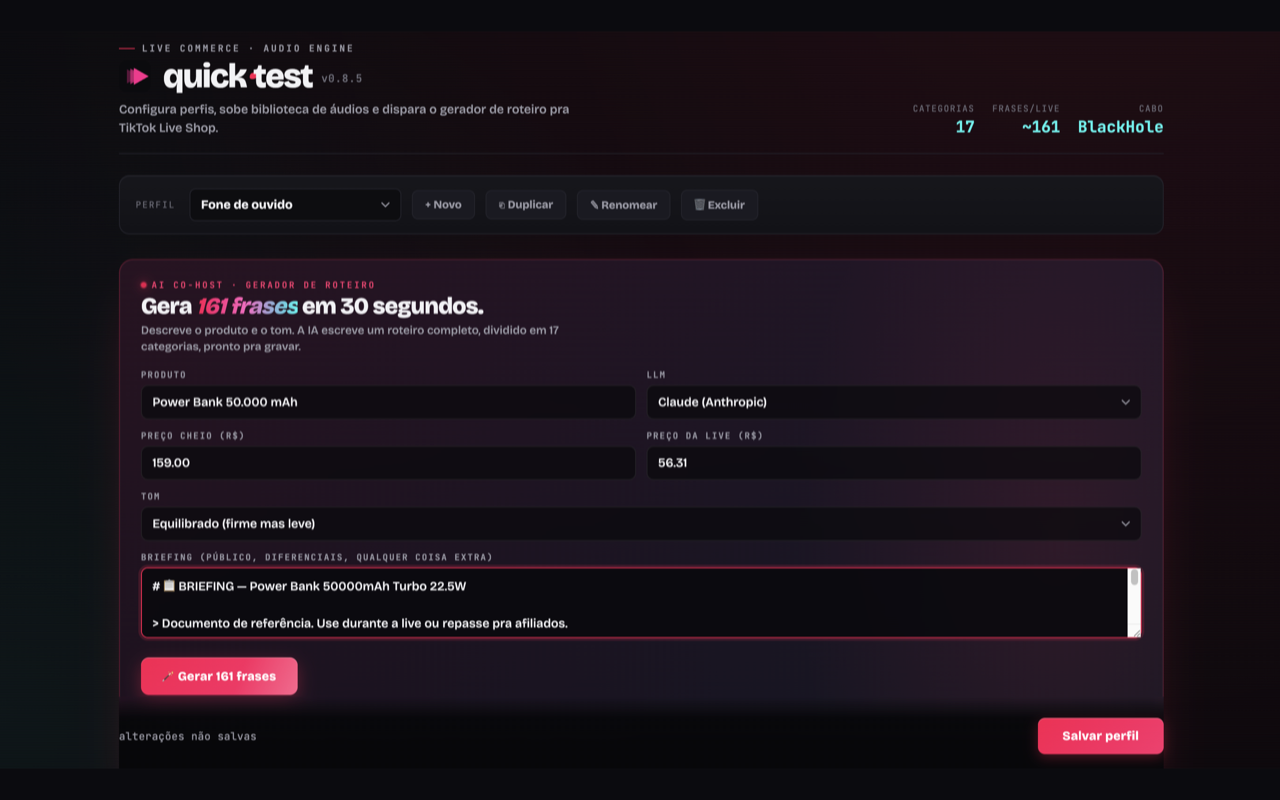
Task: Click the briefing textarea scrollbar thumb
Action: click(1134, 578)
